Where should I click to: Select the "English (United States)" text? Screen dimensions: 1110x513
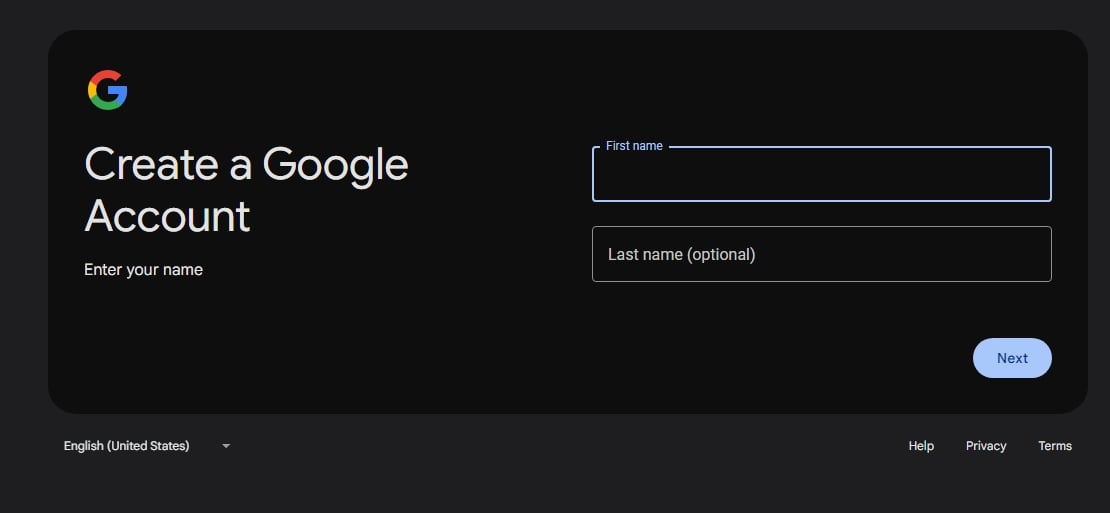pyautogui.click(x=127, y=446)
